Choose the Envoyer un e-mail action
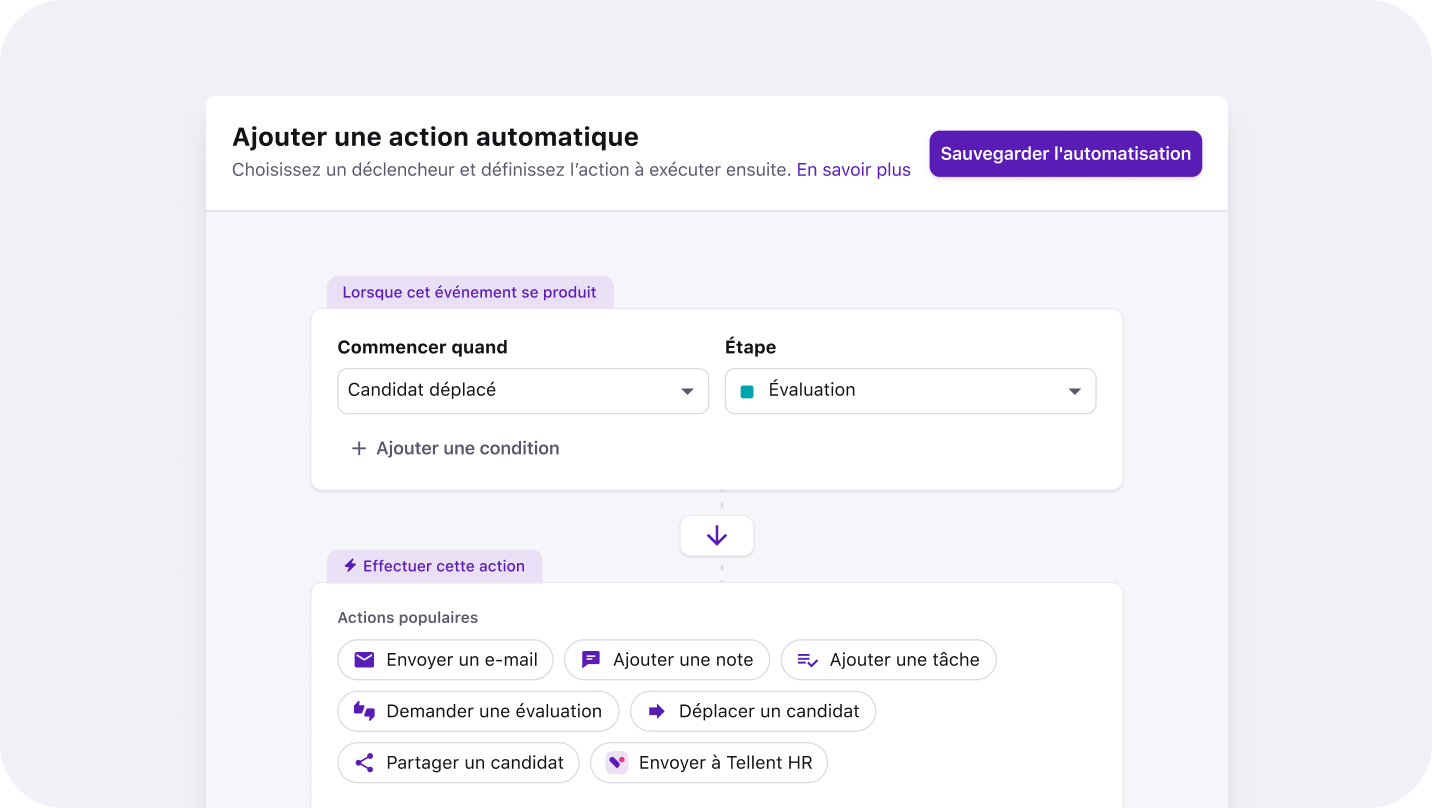Image resolution: width=1432 pixels, height=808 pixels. coord(445,659)
